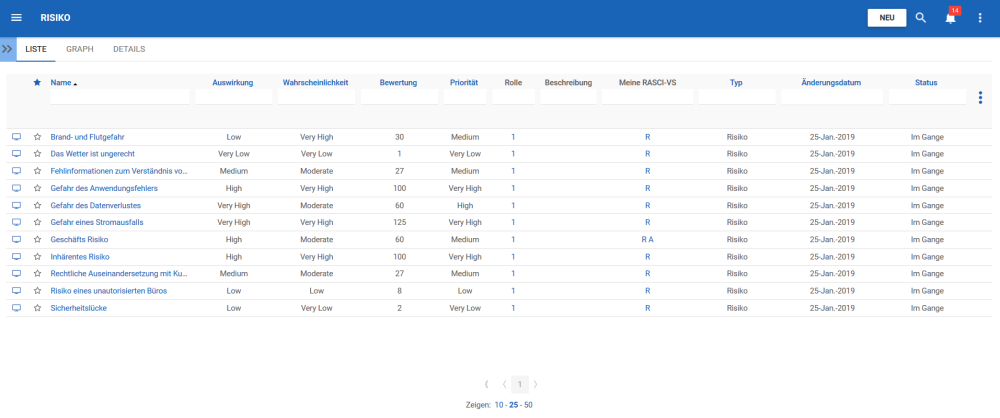Click Rolle count 1 for Brand- und Flutgefahr
This screenshot has height=418, width=1000.
[513, 137]
